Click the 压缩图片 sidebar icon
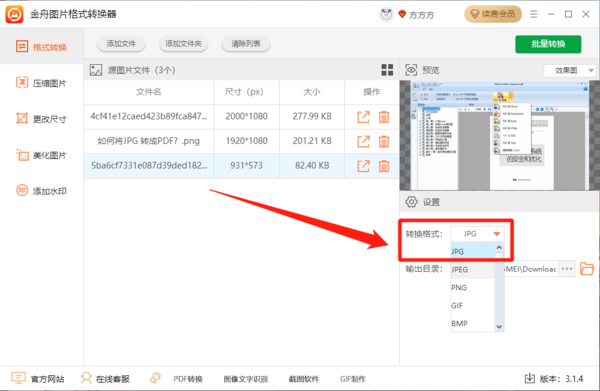Viewport: 600px width, 391px height. tap(22, 82)
